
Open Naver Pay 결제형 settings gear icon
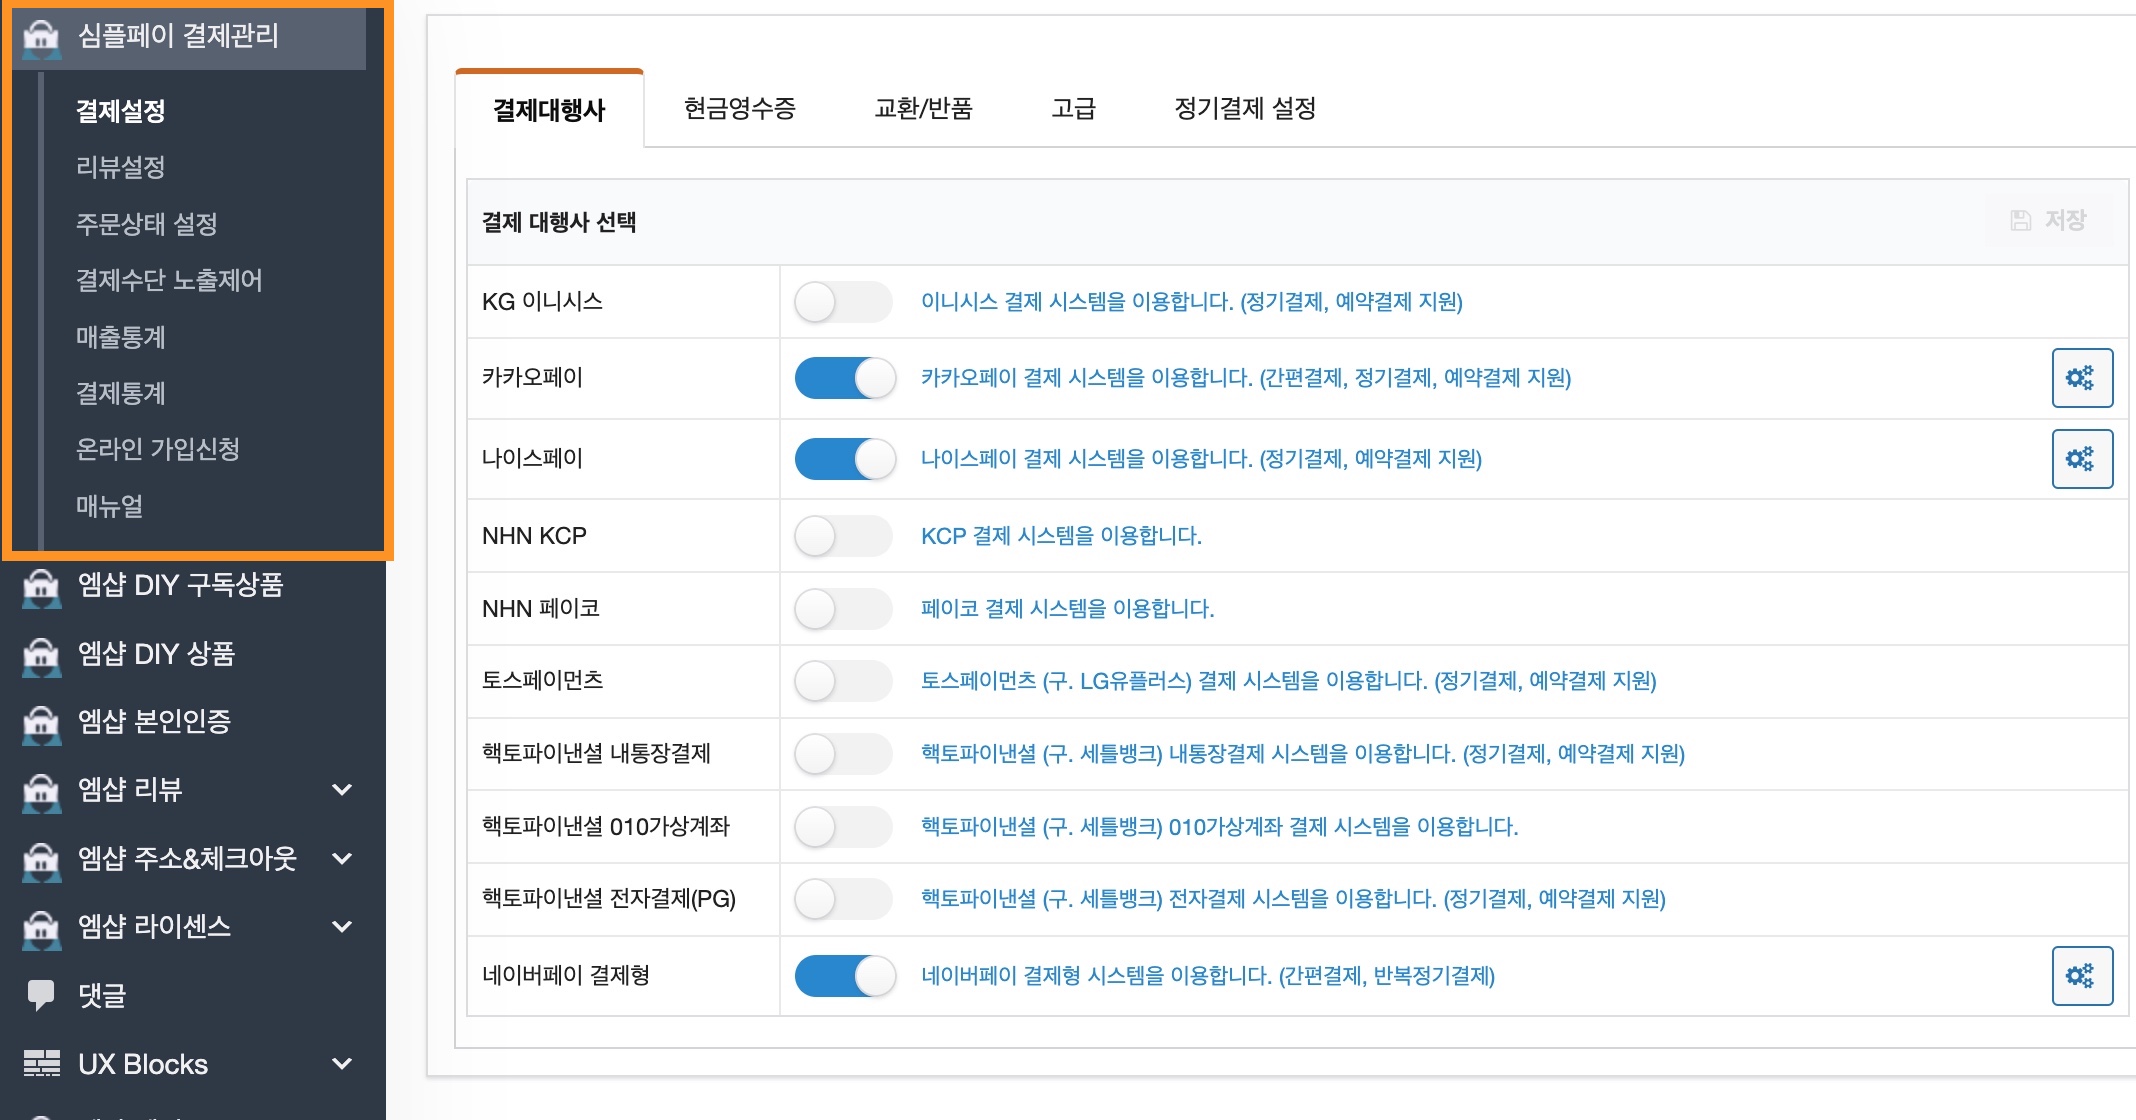point(2081,975)
